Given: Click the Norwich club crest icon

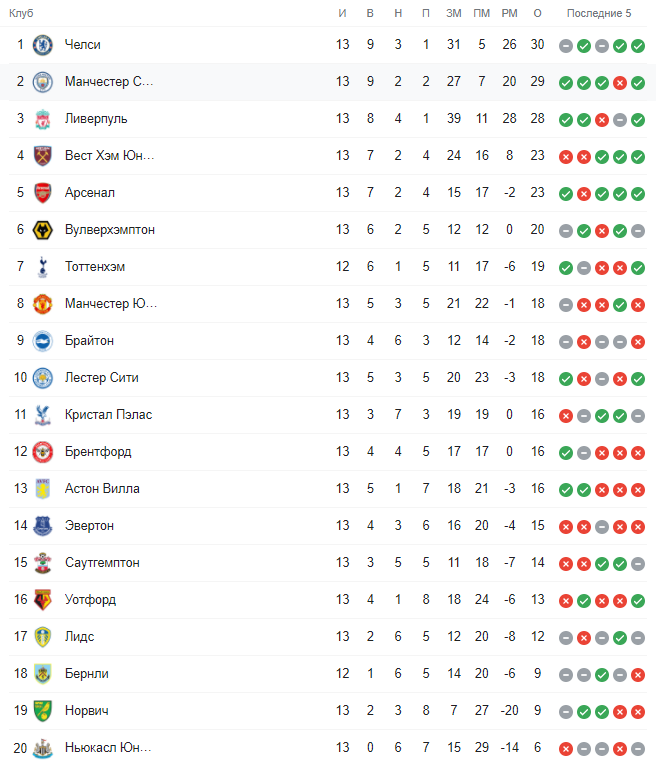Looking at the screenshot, I should [x=42, y=711].
